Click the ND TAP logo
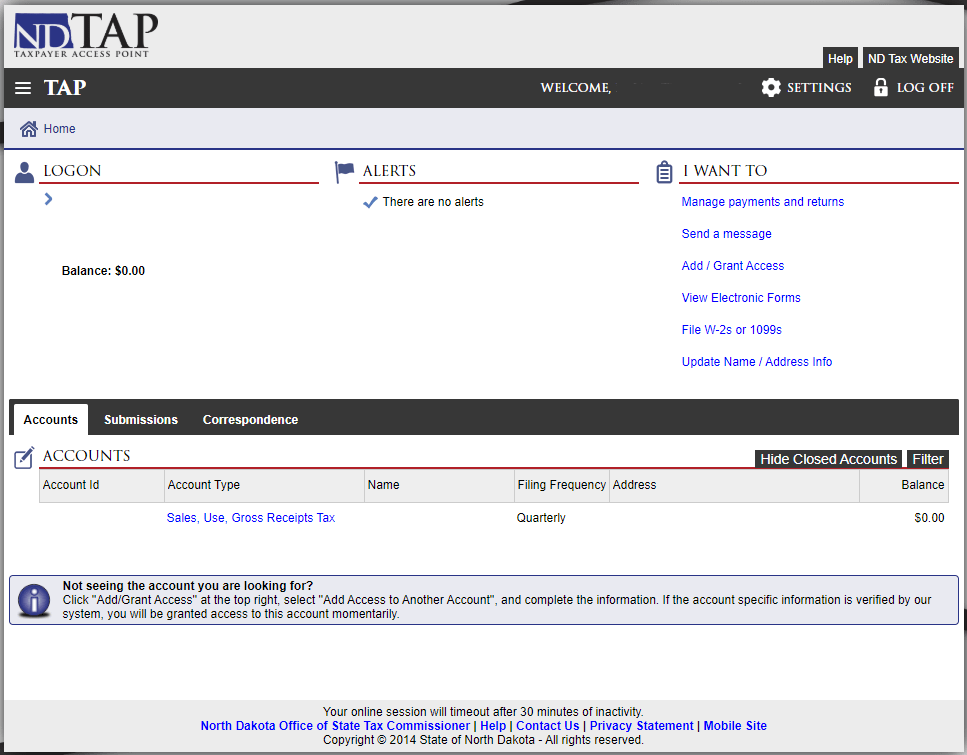Image resolution: width=967 pixels, height=755 pixels. click(x=86, y=35)
